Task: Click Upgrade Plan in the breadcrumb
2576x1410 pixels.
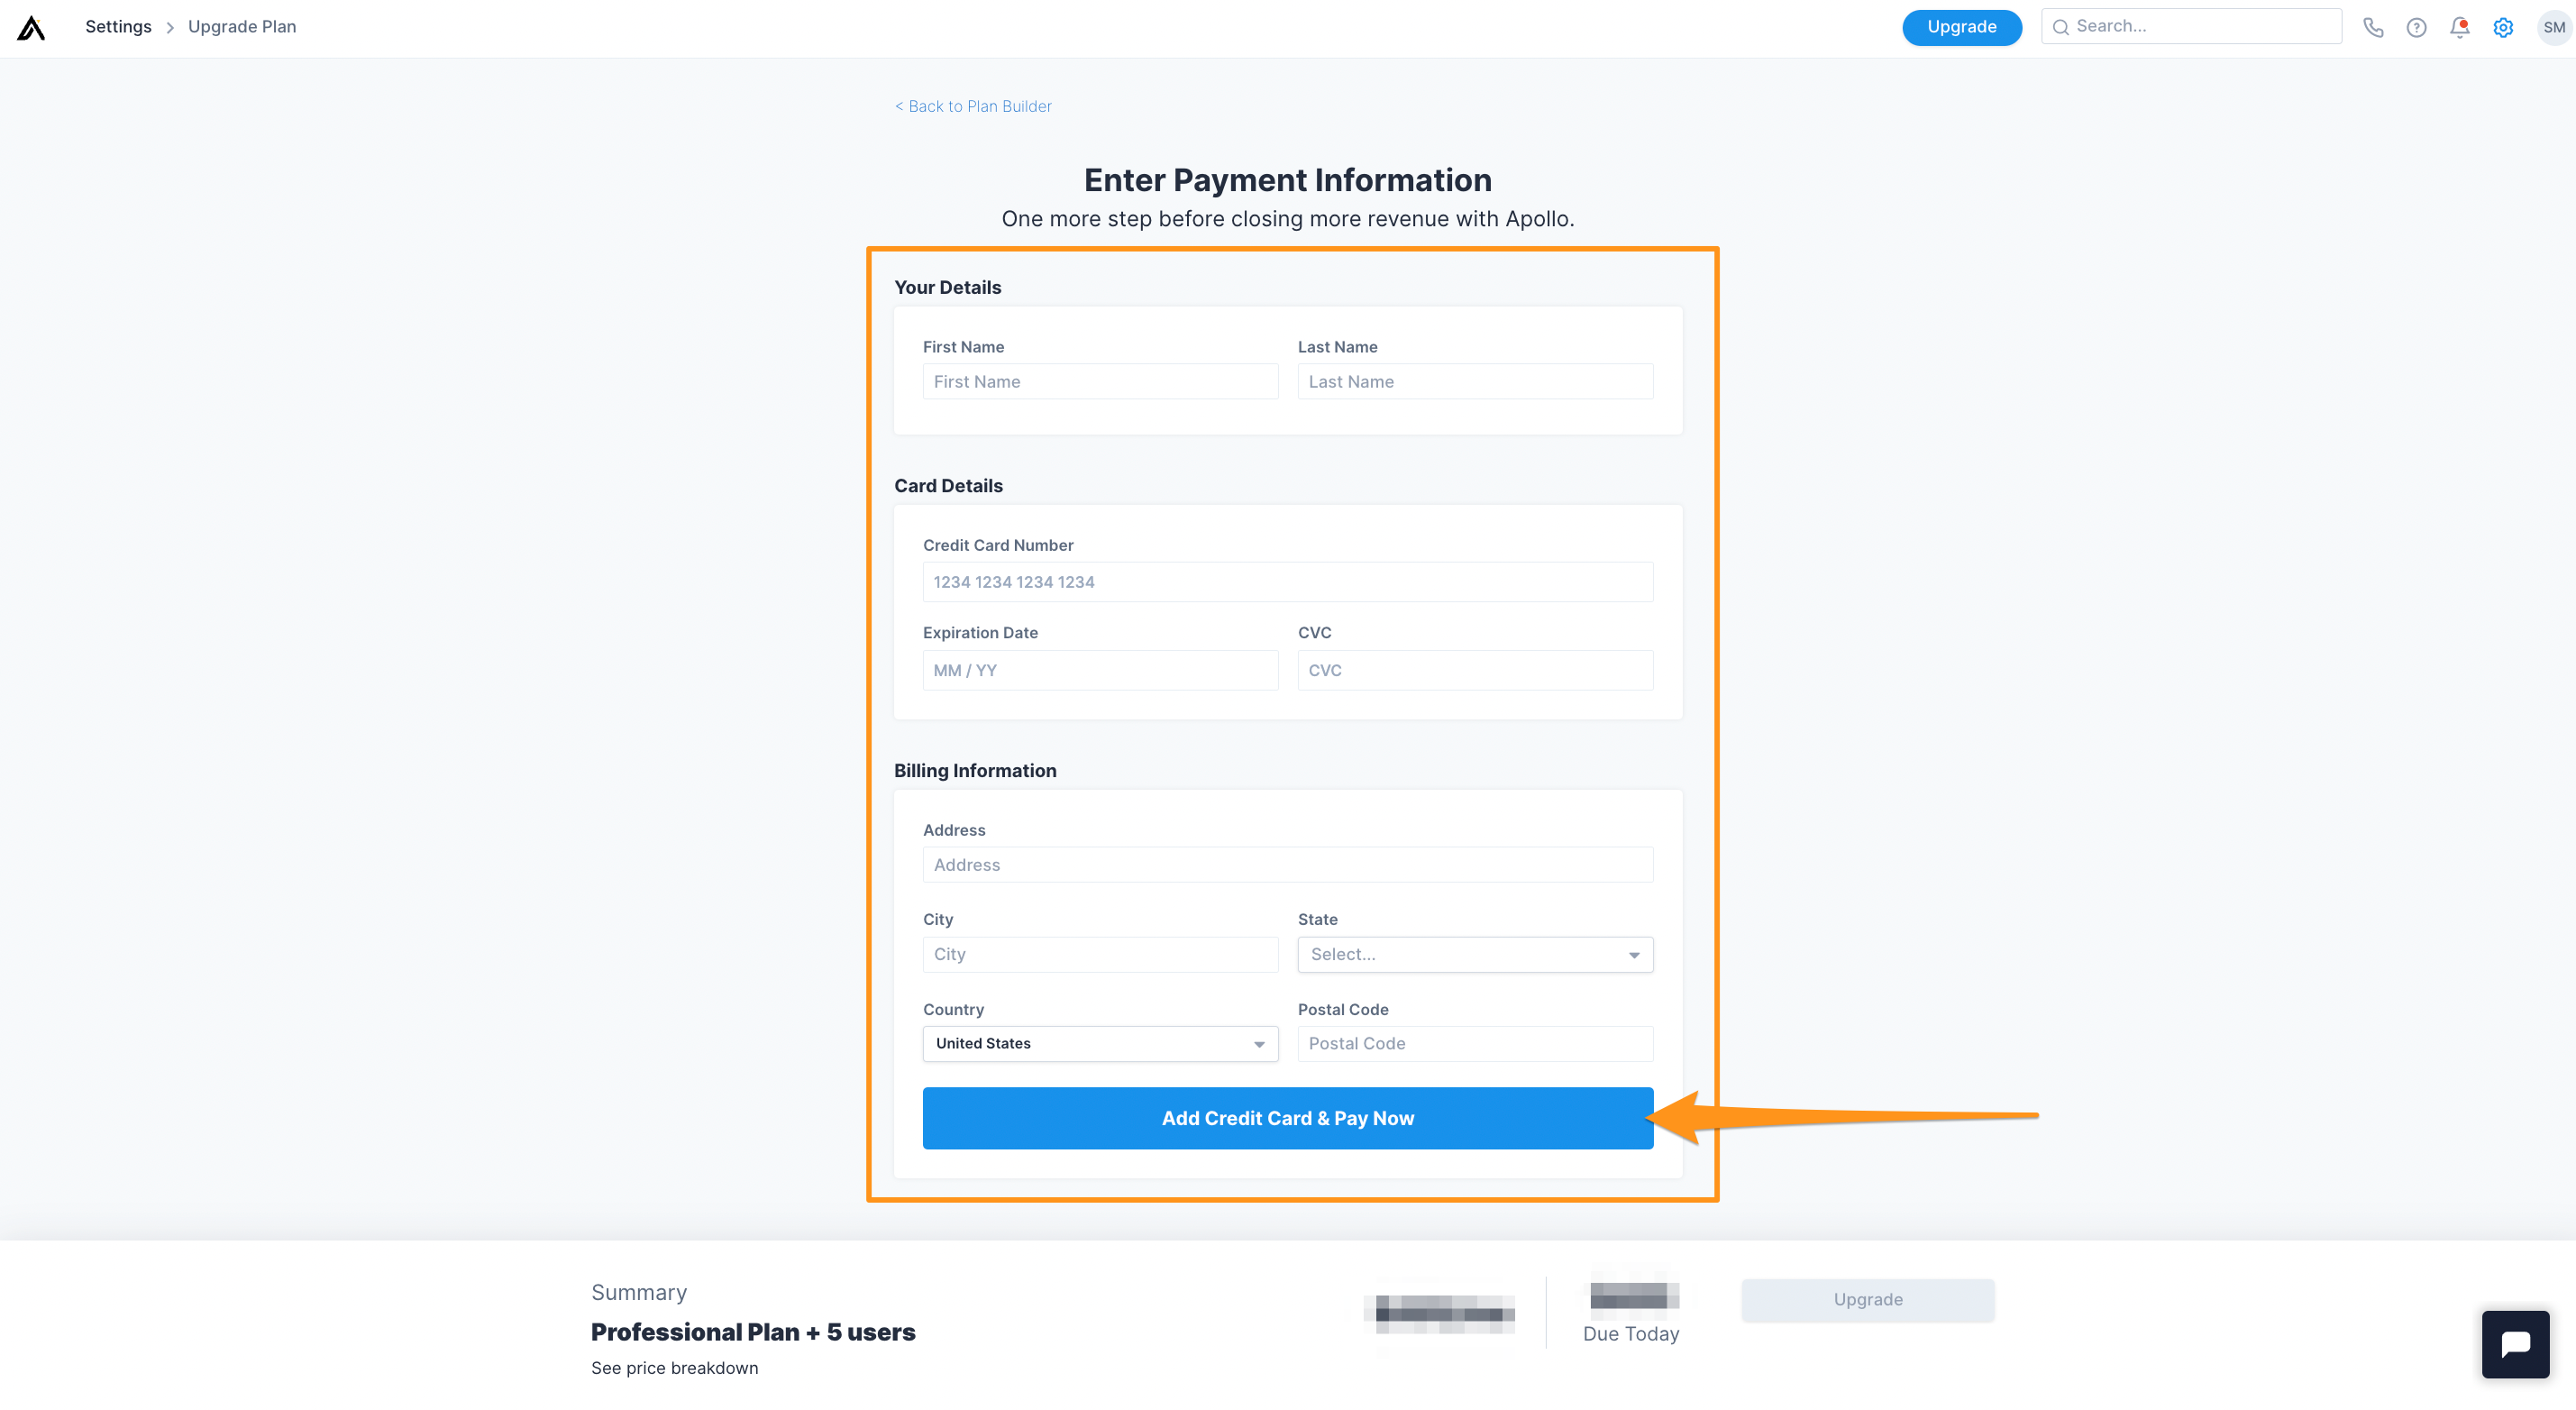Action: [x=242, y=27]
